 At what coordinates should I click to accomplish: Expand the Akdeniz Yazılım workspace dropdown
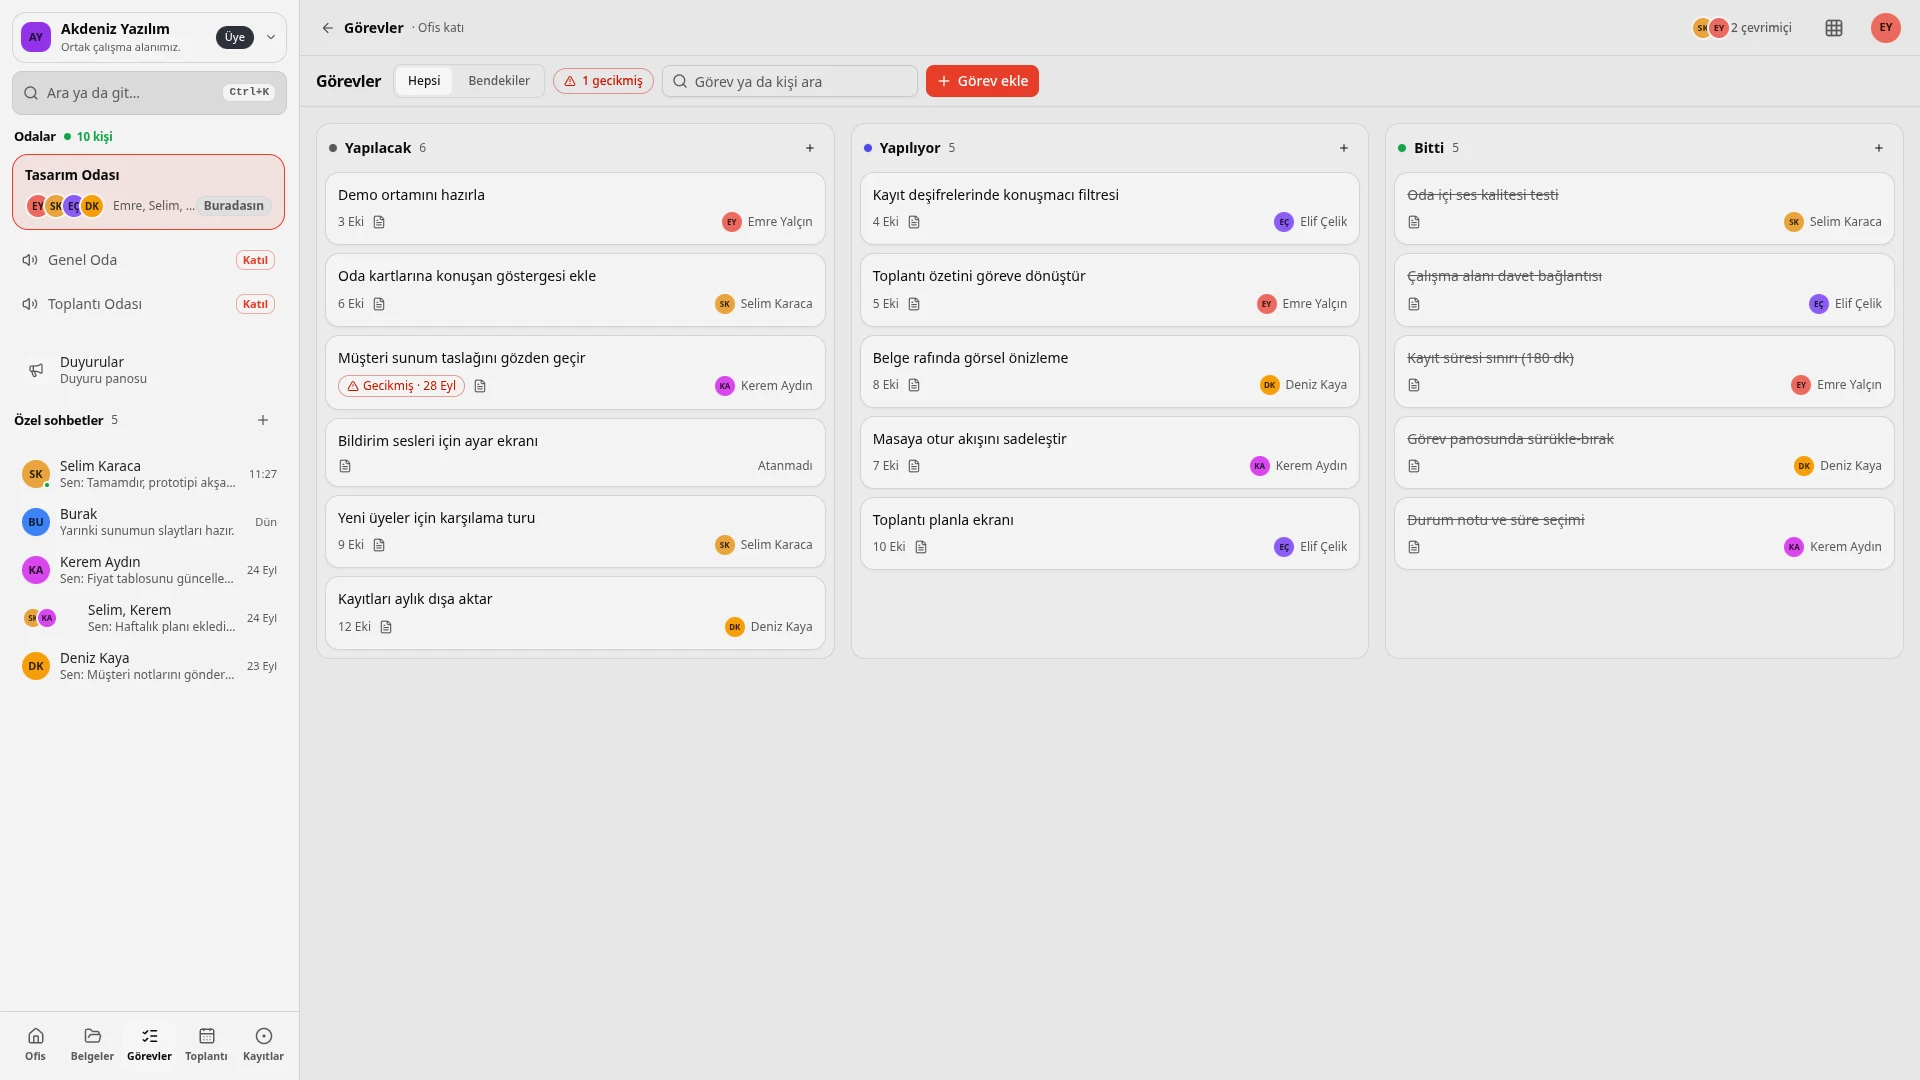(x=270, y=37)
